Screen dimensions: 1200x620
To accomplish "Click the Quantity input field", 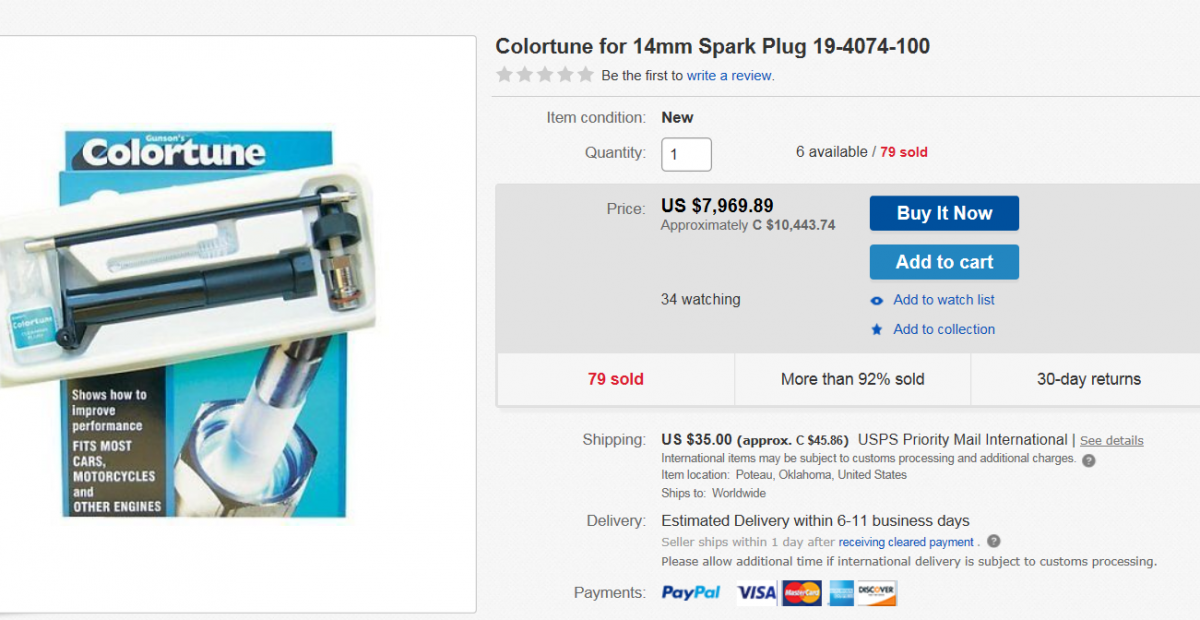I will 686,154.
